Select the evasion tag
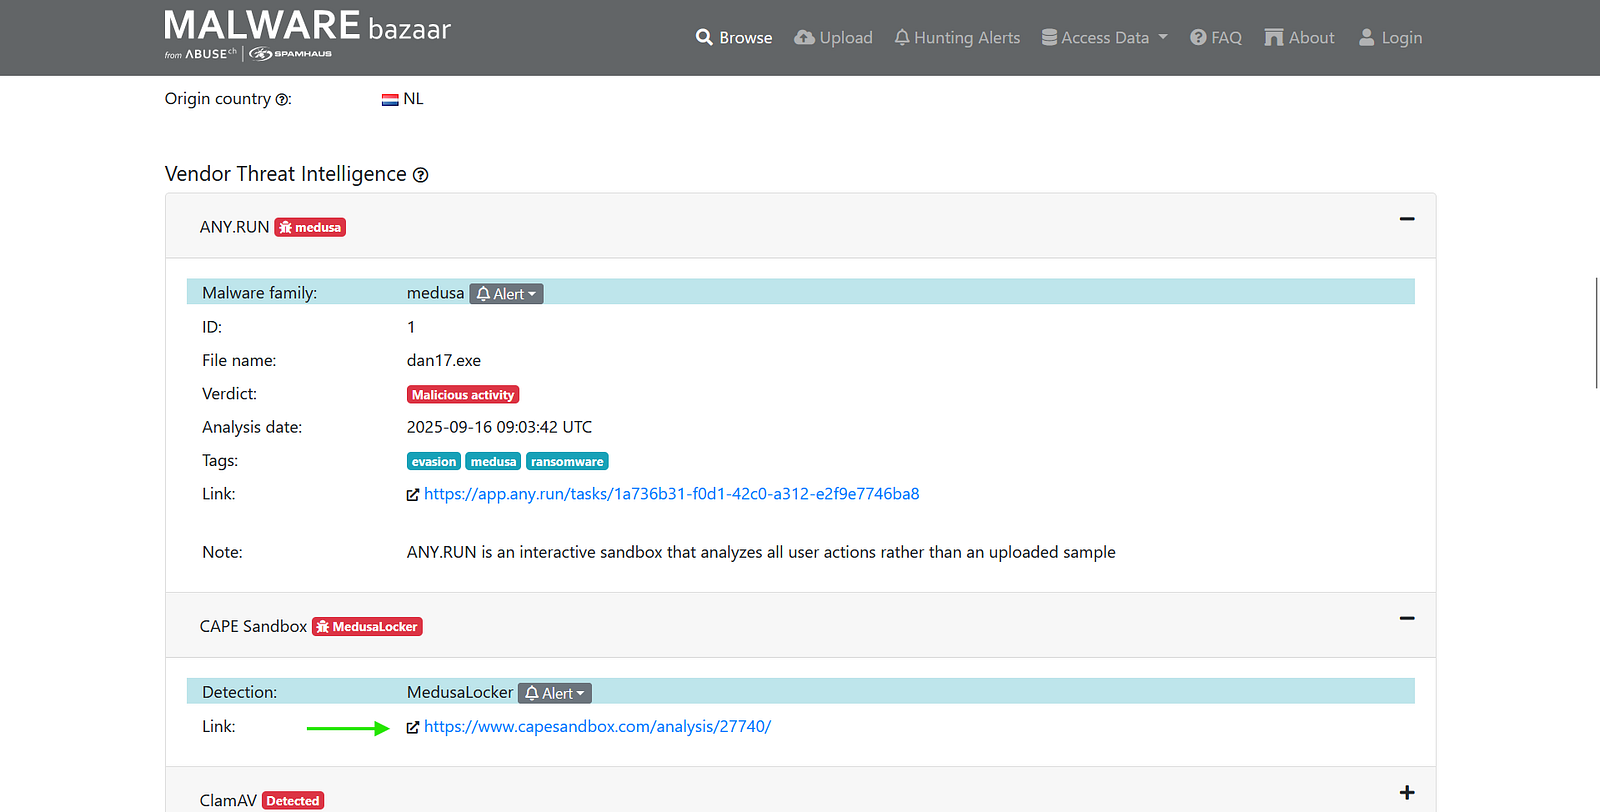1600x812 pixels. tap(434, 462)
